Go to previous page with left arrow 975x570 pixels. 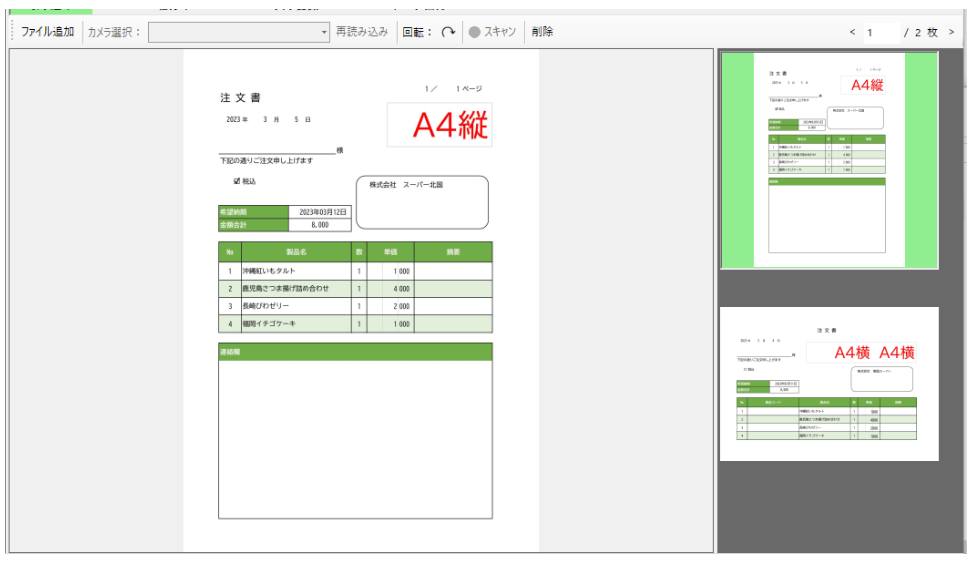[852, 33]
